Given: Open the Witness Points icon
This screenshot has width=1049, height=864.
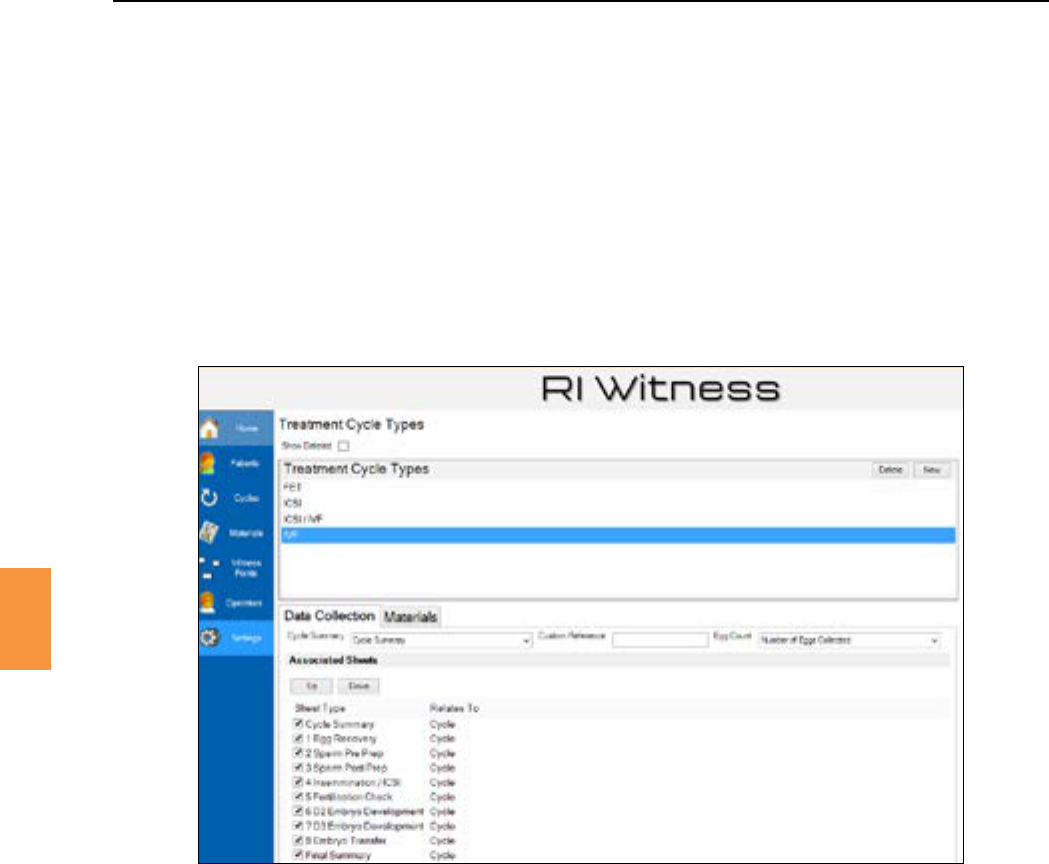Looking at the screenshot, I should click(x=209, y=568).
